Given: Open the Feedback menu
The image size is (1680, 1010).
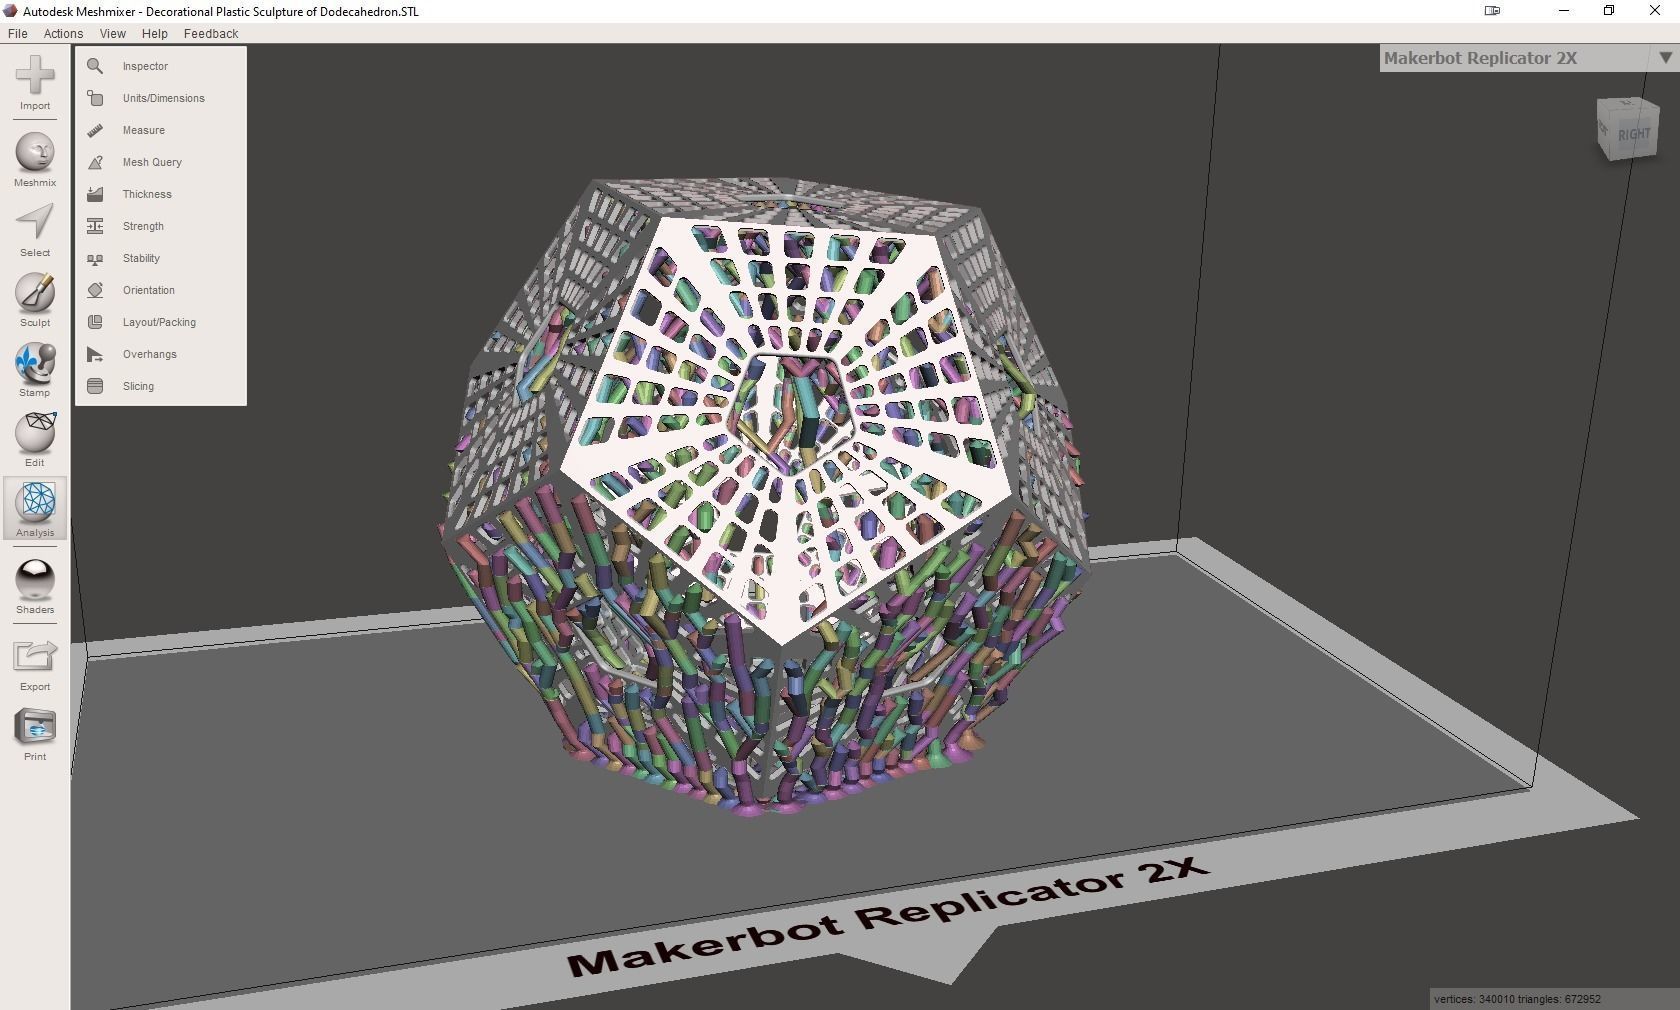Looking at the screenshot, I should 211,33.
